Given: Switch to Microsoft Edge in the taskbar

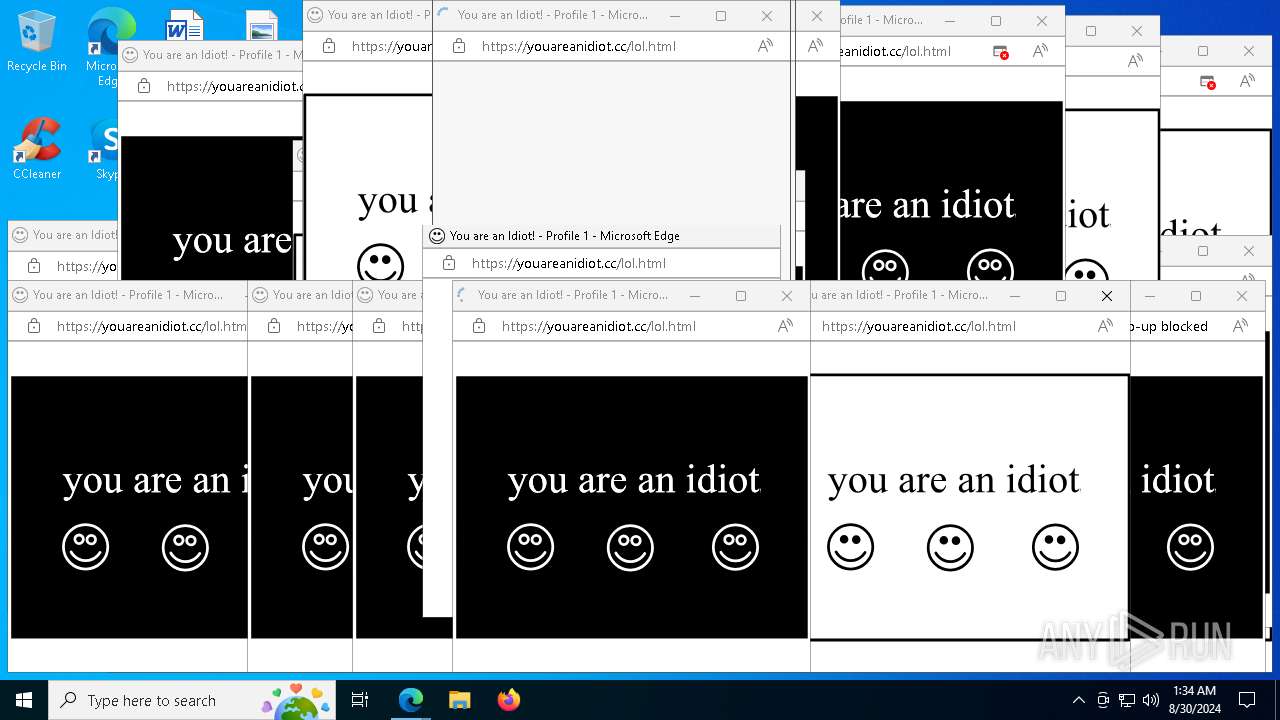Looking at the screenshot, I should 411,700.
